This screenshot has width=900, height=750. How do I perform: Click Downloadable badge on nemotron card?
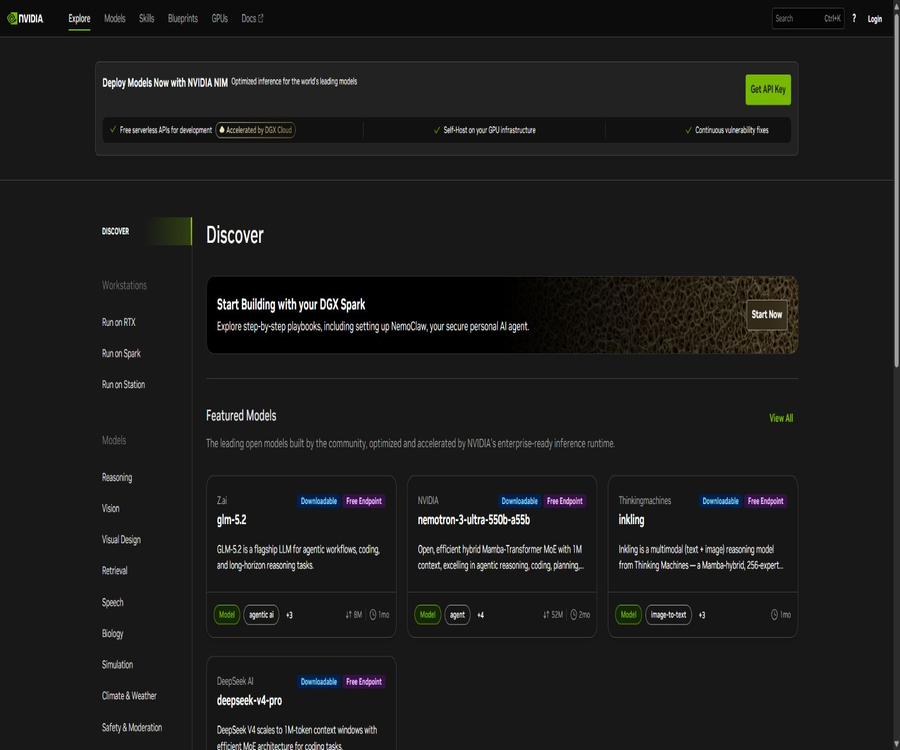(x=519, y=501)
